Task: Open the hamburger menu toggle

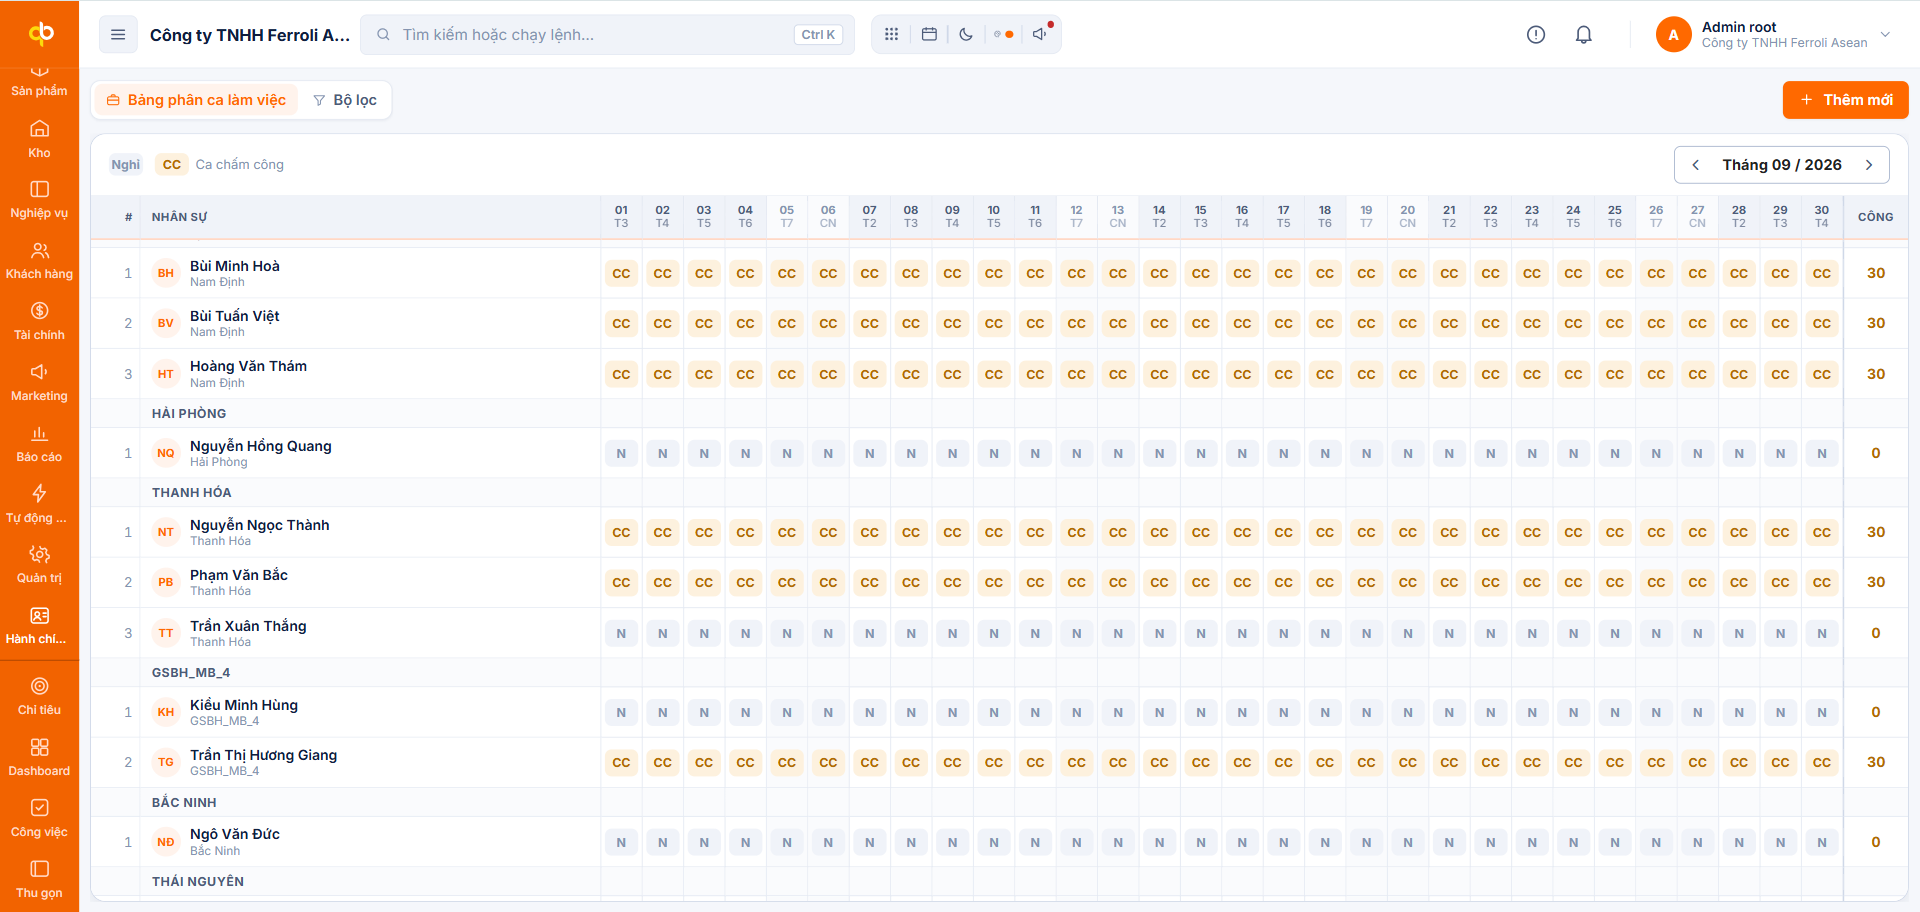Action: (118, 35)
